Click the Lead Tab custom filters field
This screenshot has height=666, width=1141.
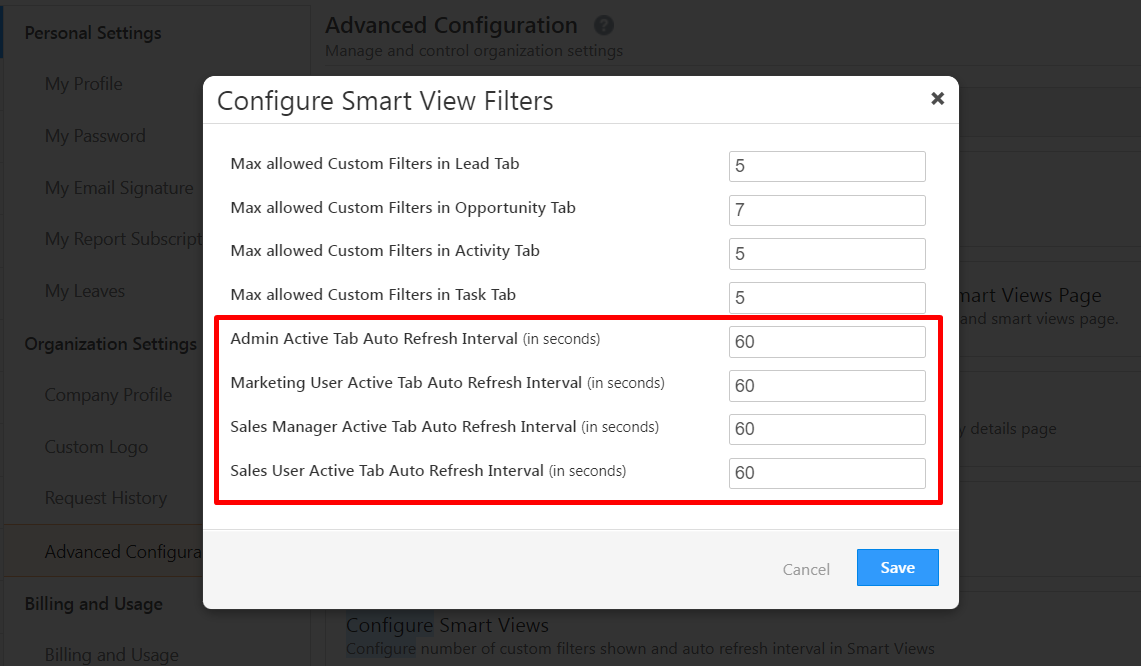(827, 166)
